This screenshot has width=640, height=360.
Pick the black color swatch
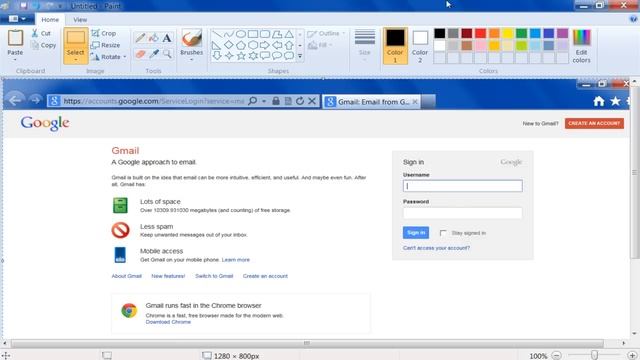point(440,33)
